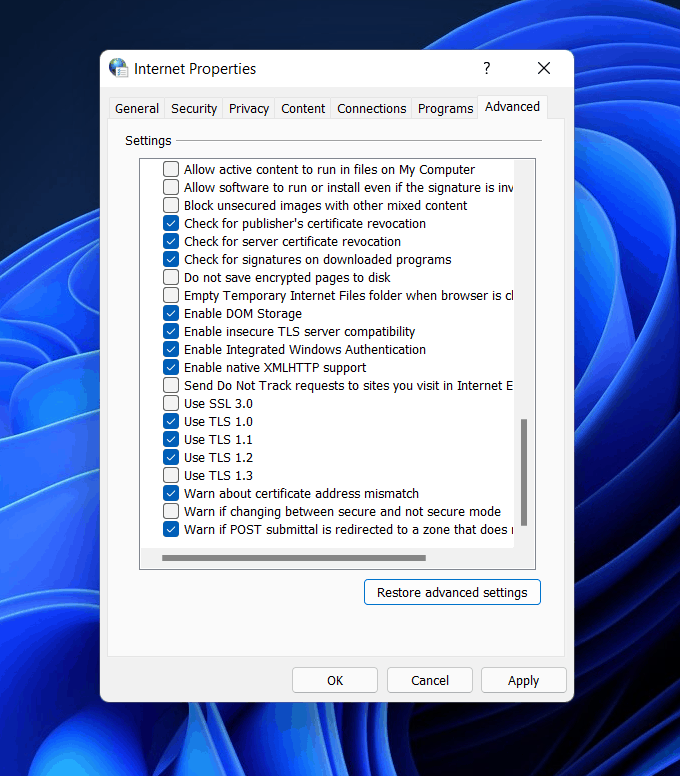Click the 'Settings' group label

tap(148, 141)
